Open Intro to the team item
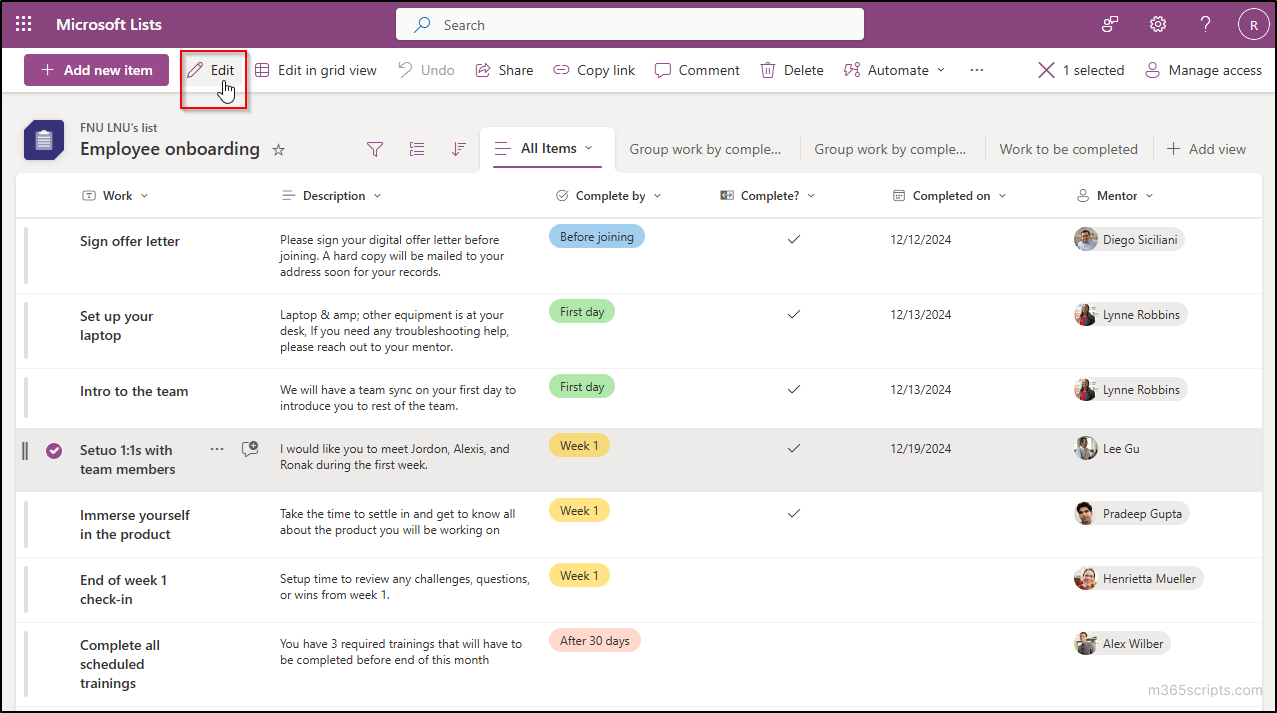 [x=134, y=391]
